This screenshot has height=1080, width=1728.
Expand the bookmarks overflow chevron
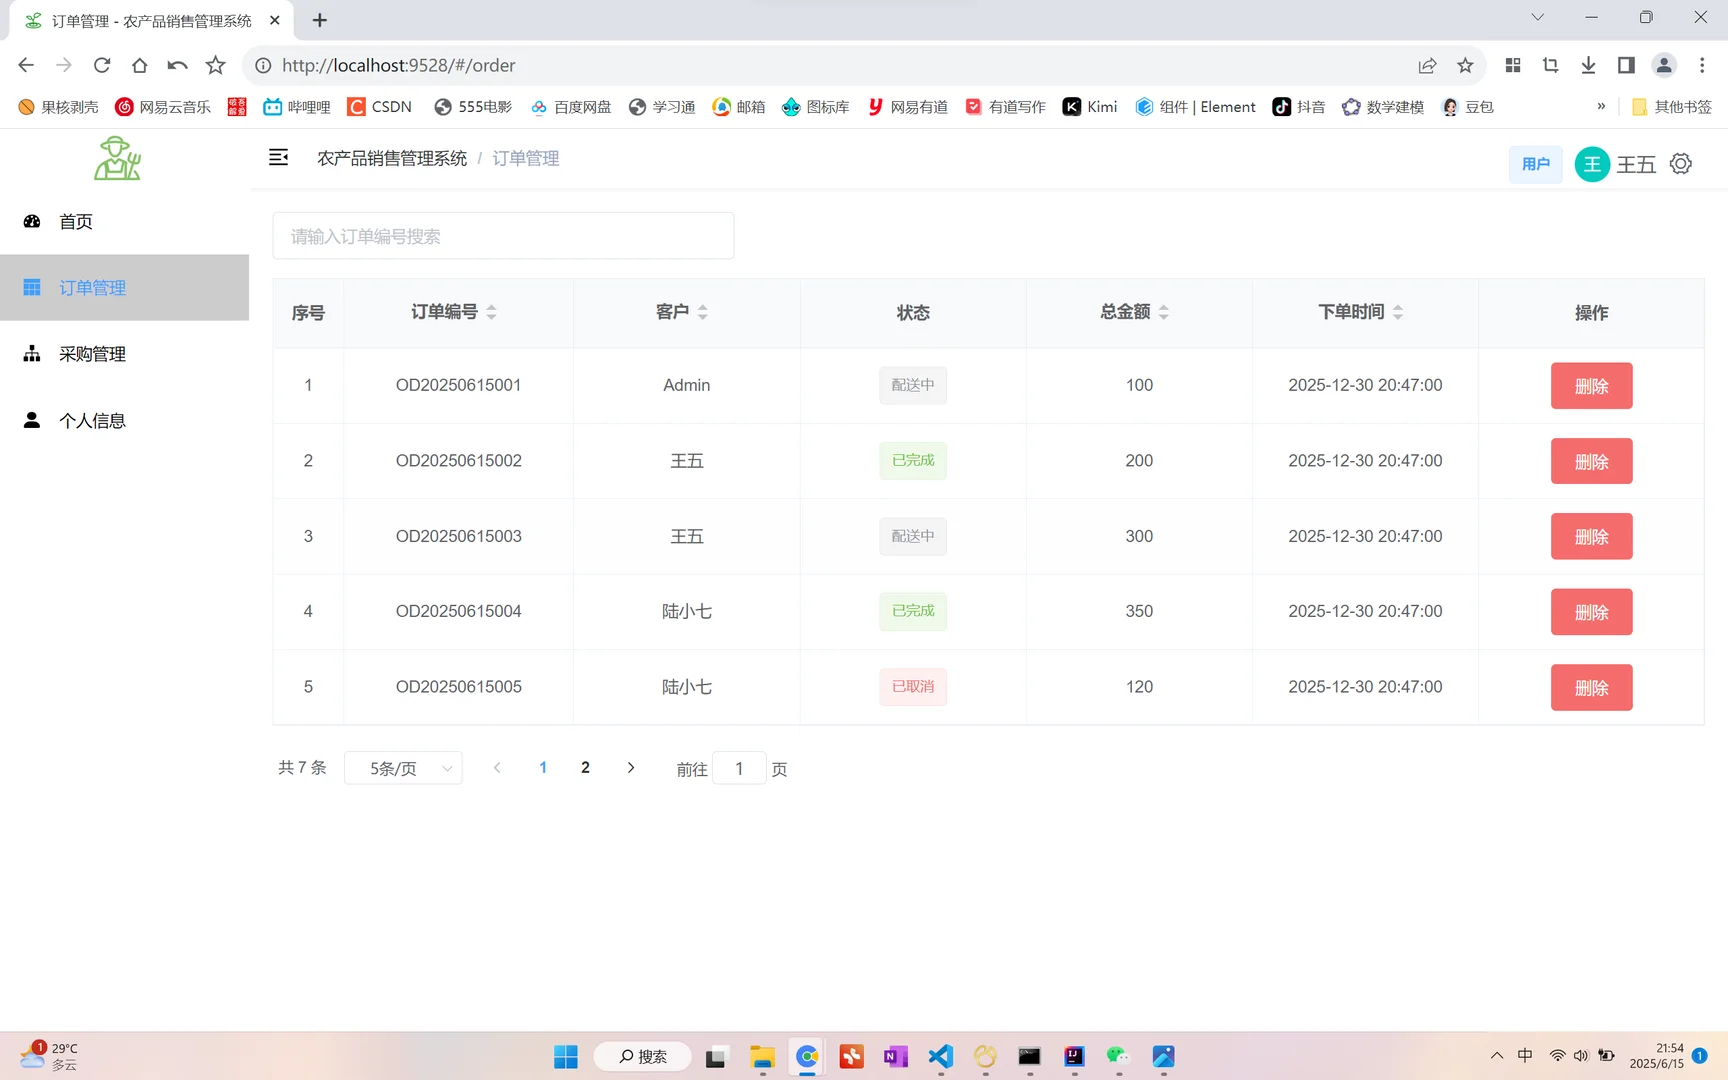(x=1600, y=107)
